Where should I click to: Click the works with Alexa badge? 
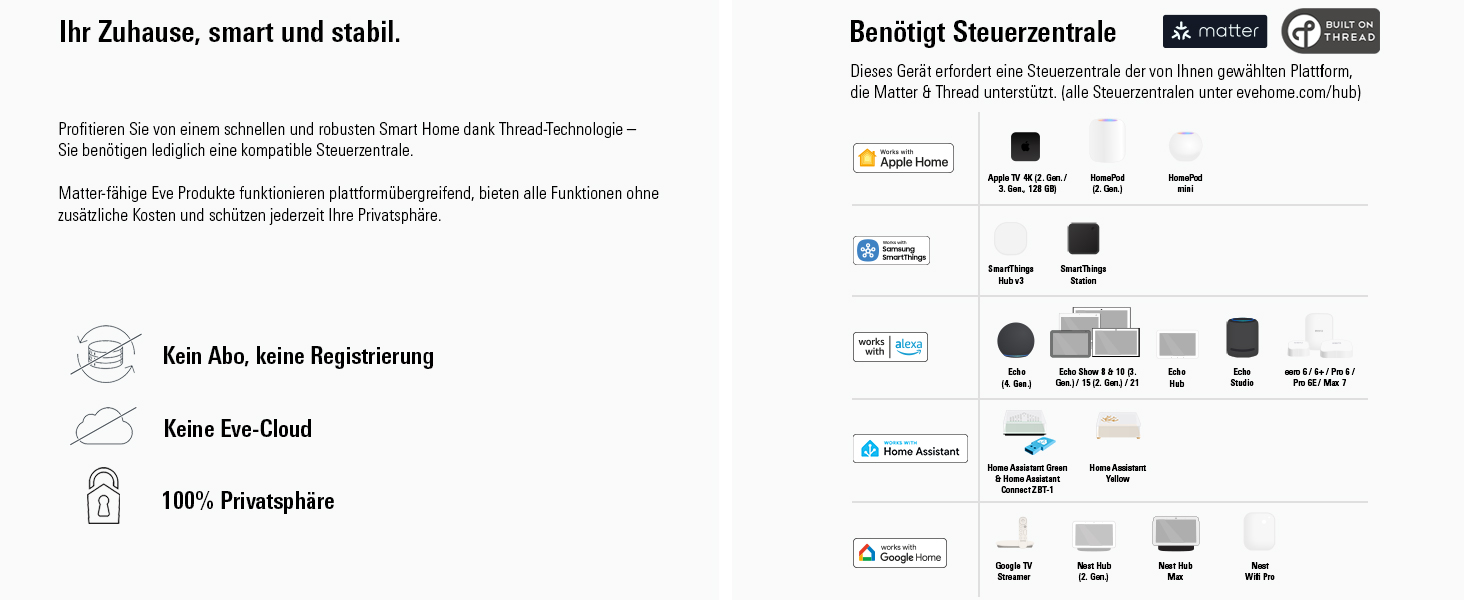click(890, 347)
